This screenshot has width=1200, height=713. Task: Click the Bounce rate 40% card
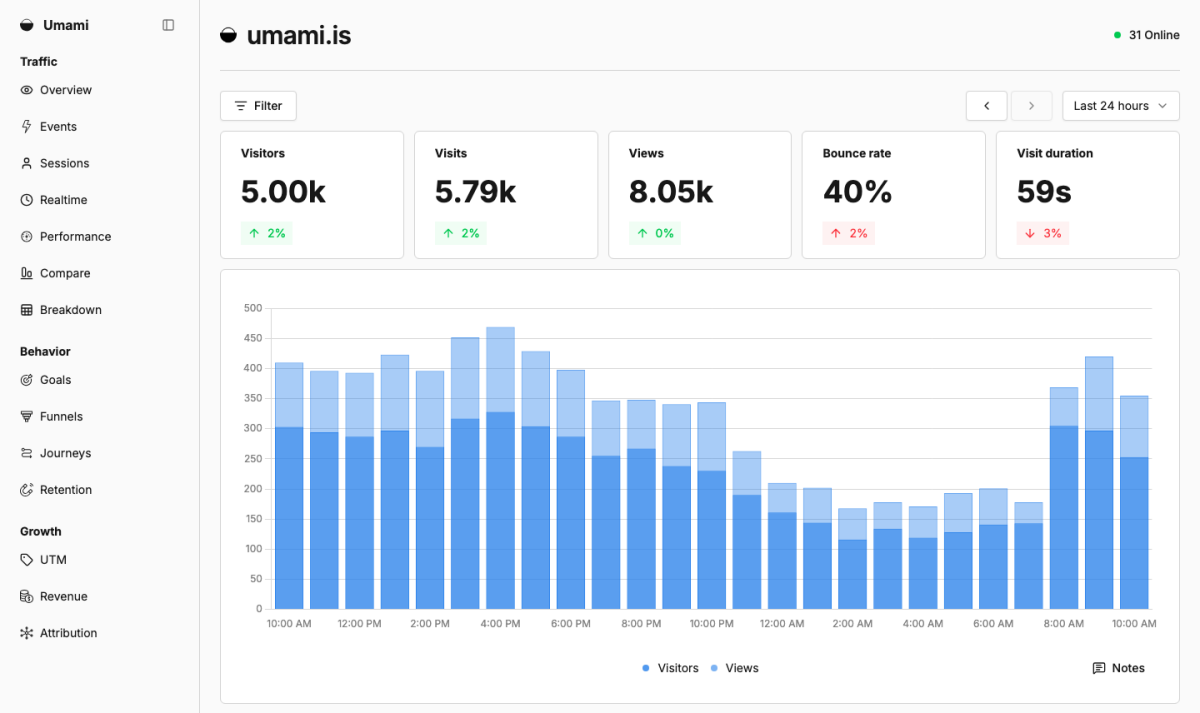(x=894, y=195)
